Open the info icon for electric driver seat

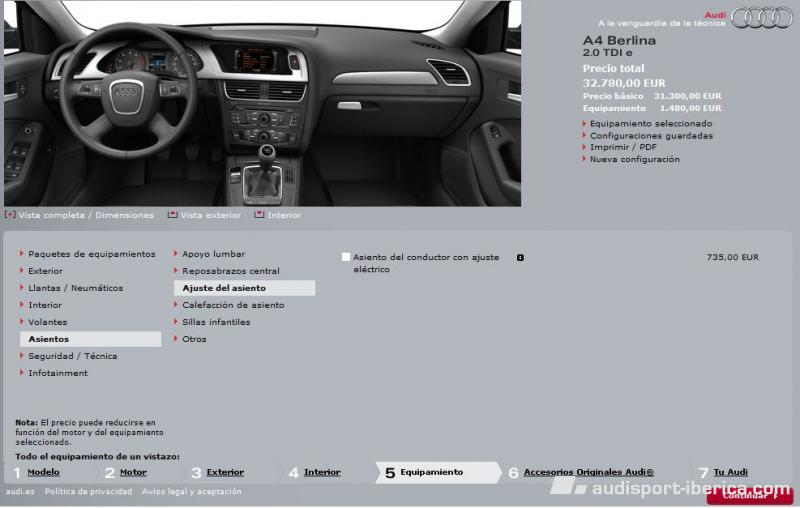(520, 258)
